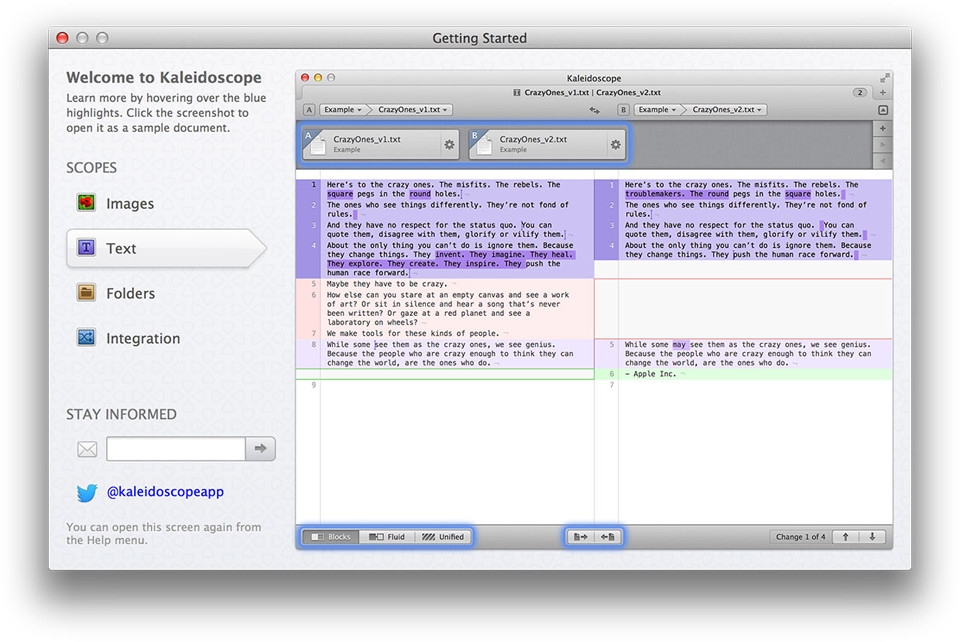960x642 pixels.
Task: Open the A side Example path dropdown
Action: click(343, 110)
